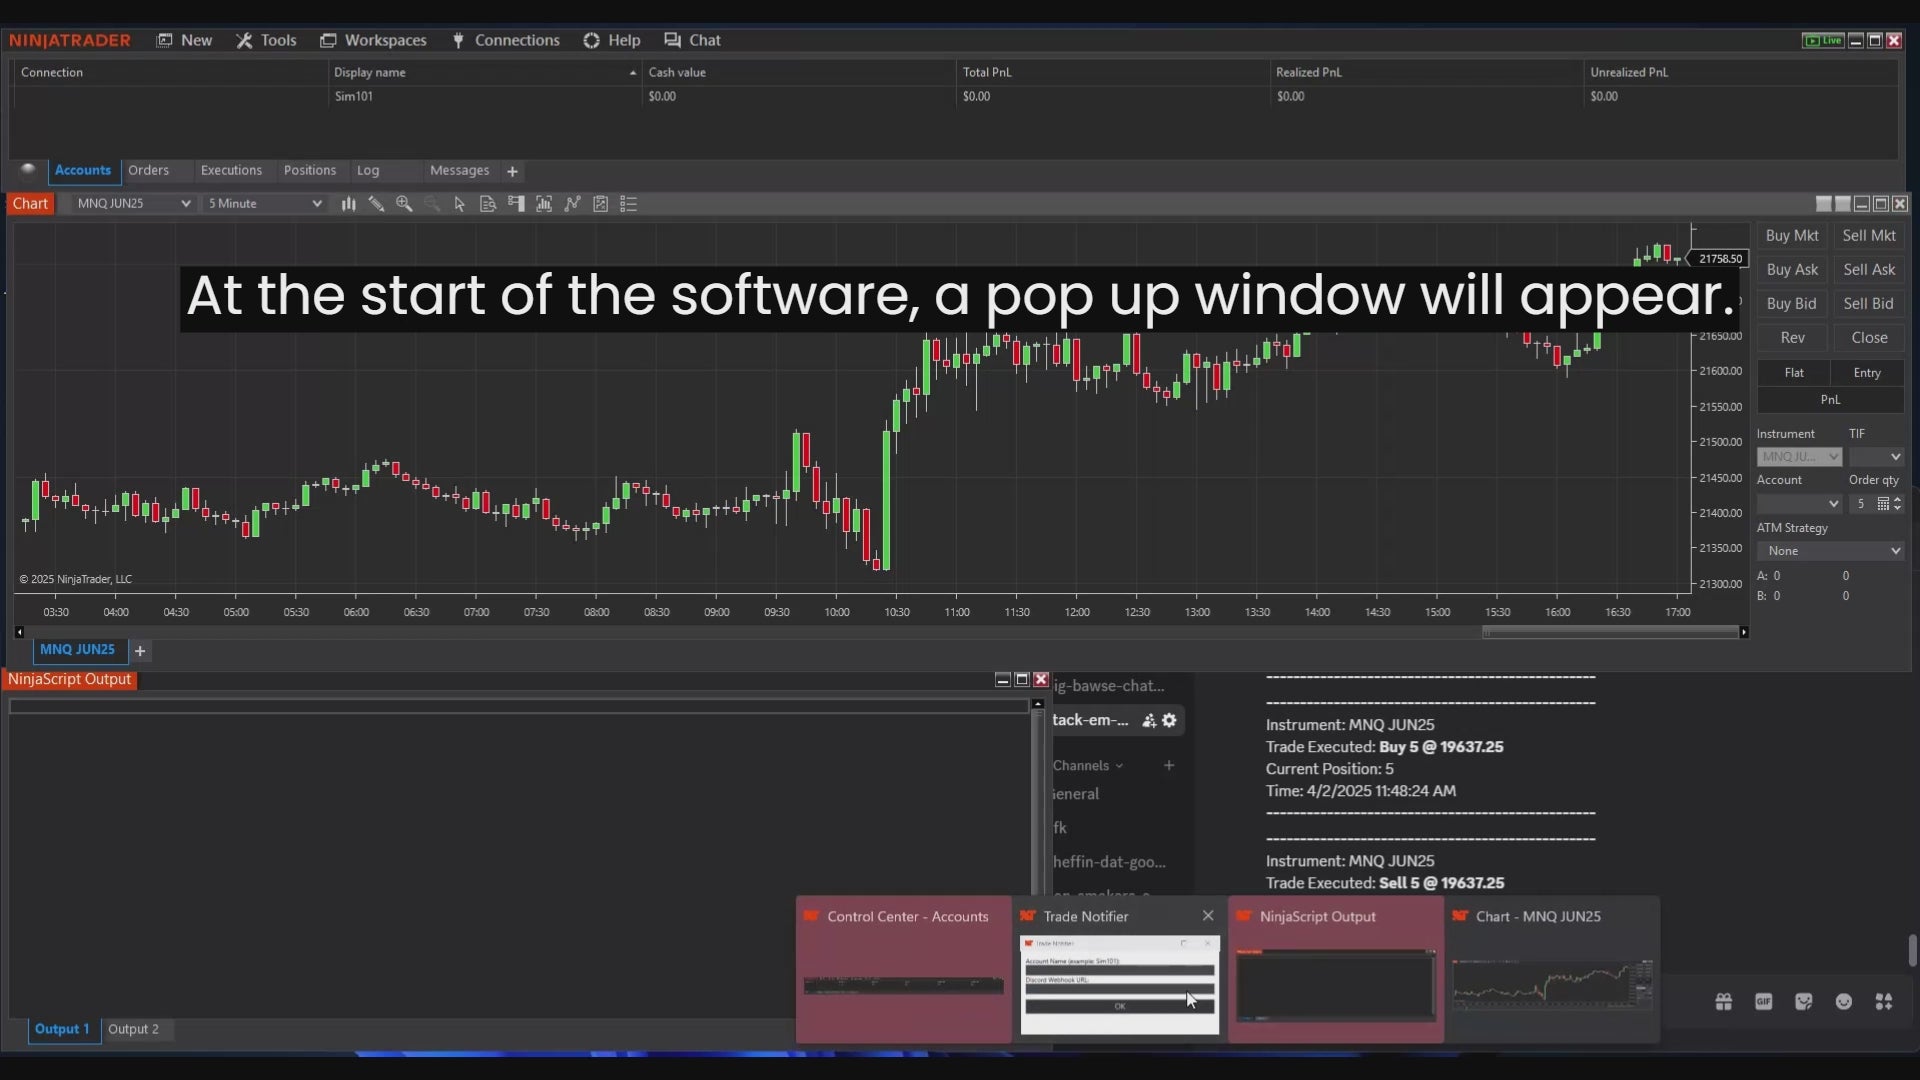This screenshot has width=1920, height=1080.
Task: Click the Live connection status icon
Action: [x=1822, y=40]
